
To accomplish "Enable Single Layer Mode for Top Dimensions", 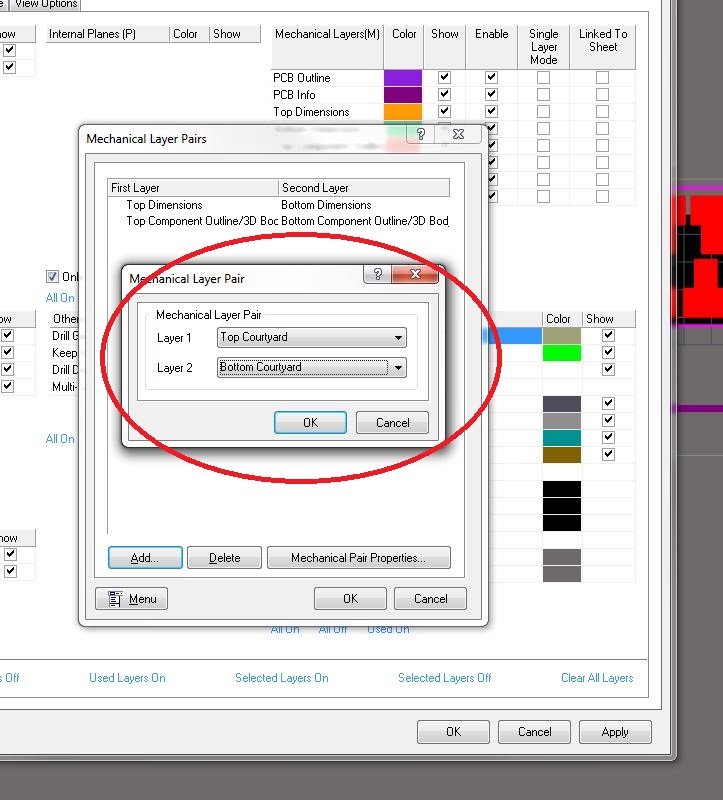I will [x=543, y=112].
